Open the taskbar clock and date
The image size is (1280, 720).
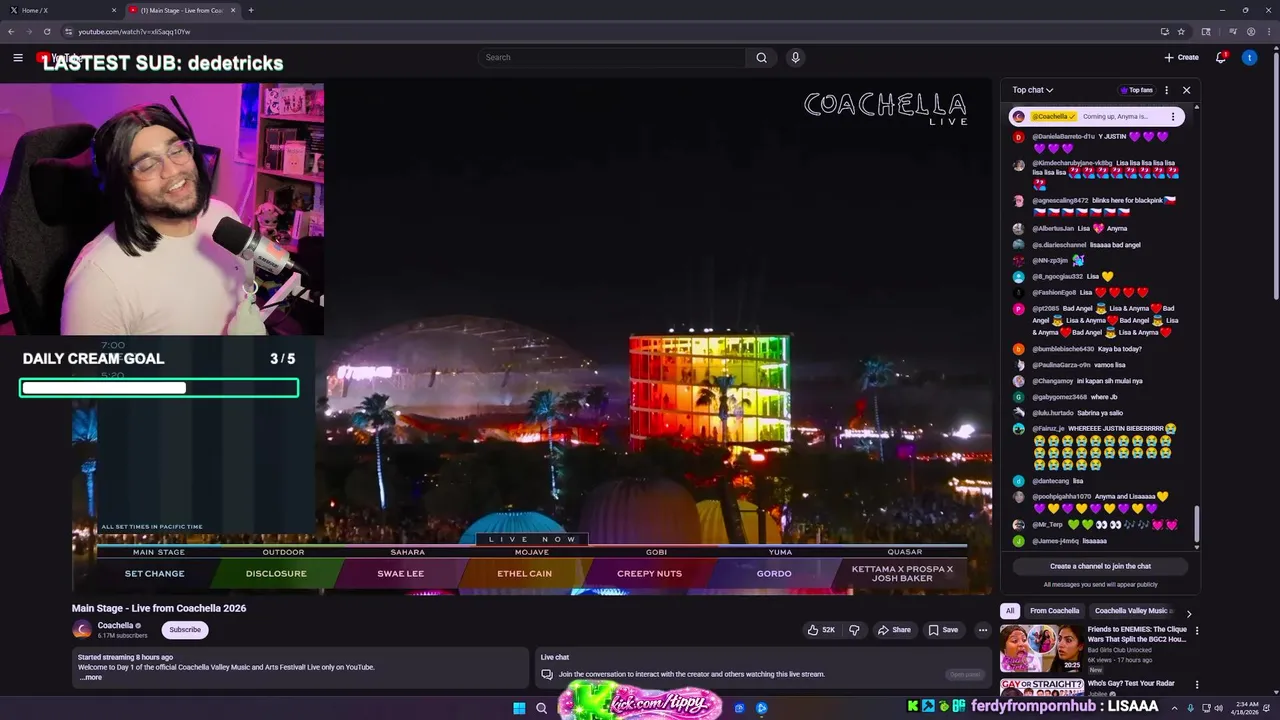tap(1246, 708)
